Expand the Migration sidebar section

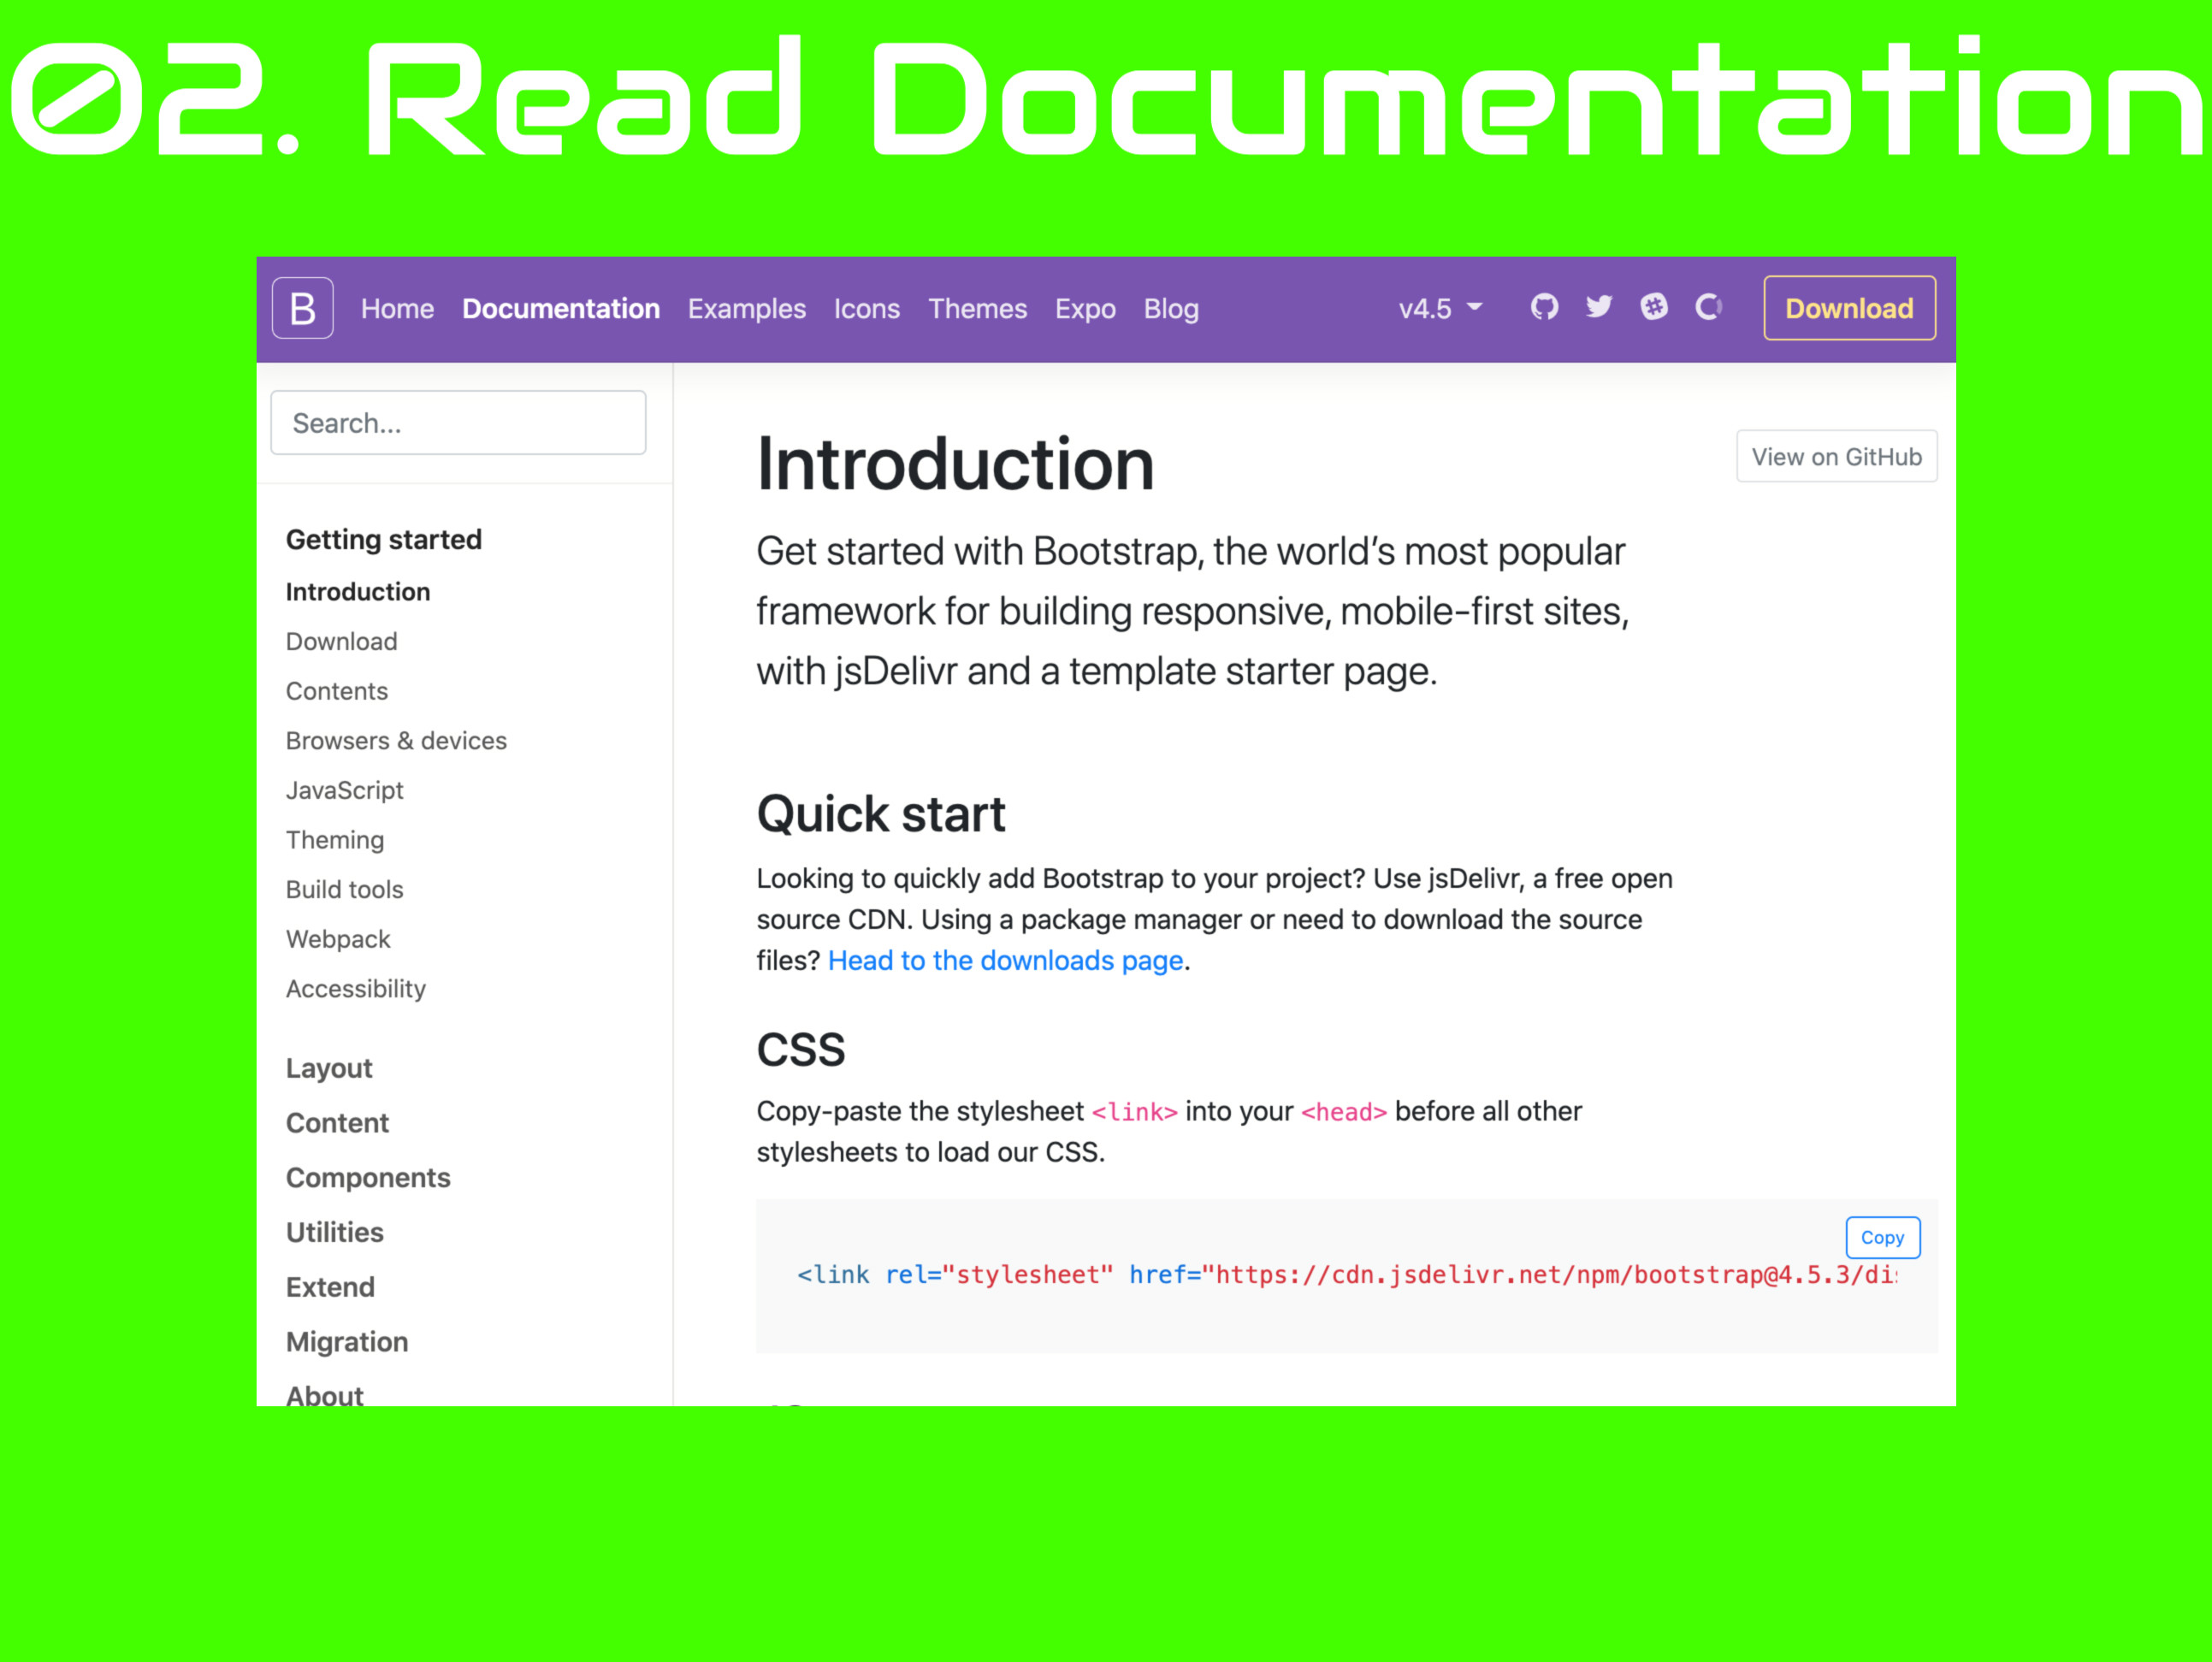[x=347, y=1341]
